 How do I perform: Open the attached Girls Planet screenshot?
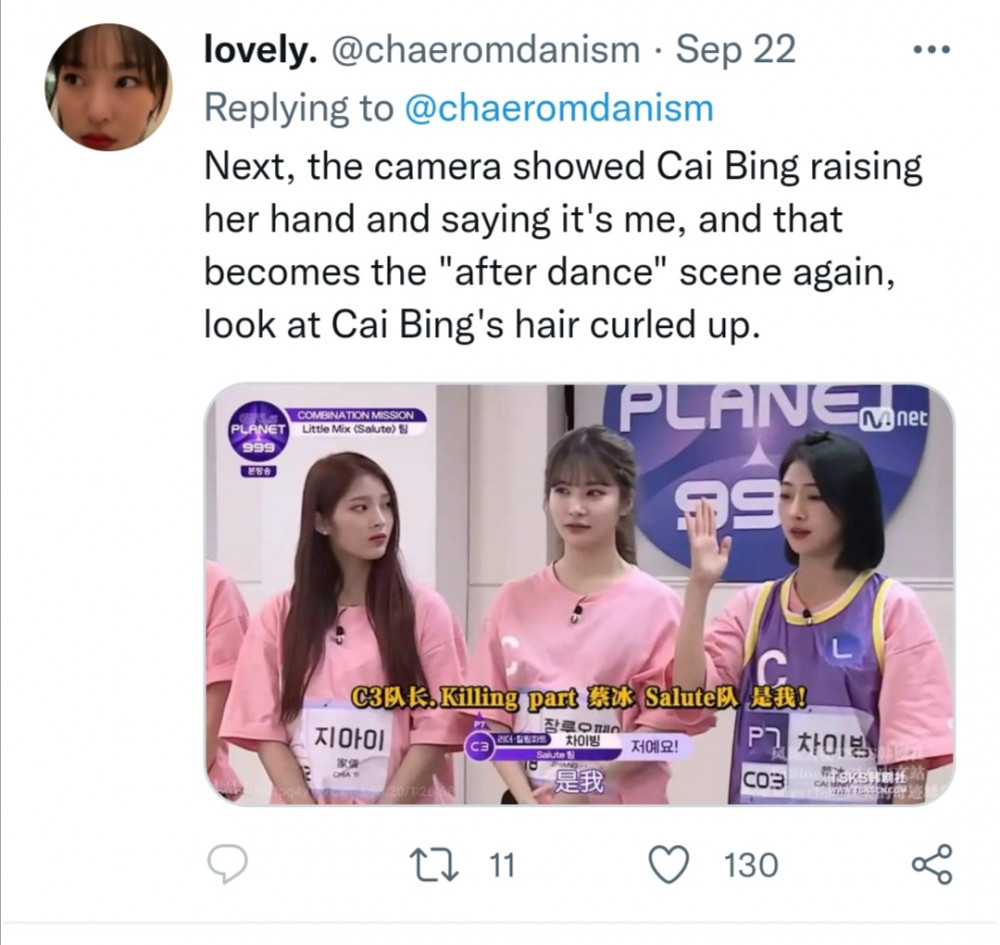[x=579, y=594]
